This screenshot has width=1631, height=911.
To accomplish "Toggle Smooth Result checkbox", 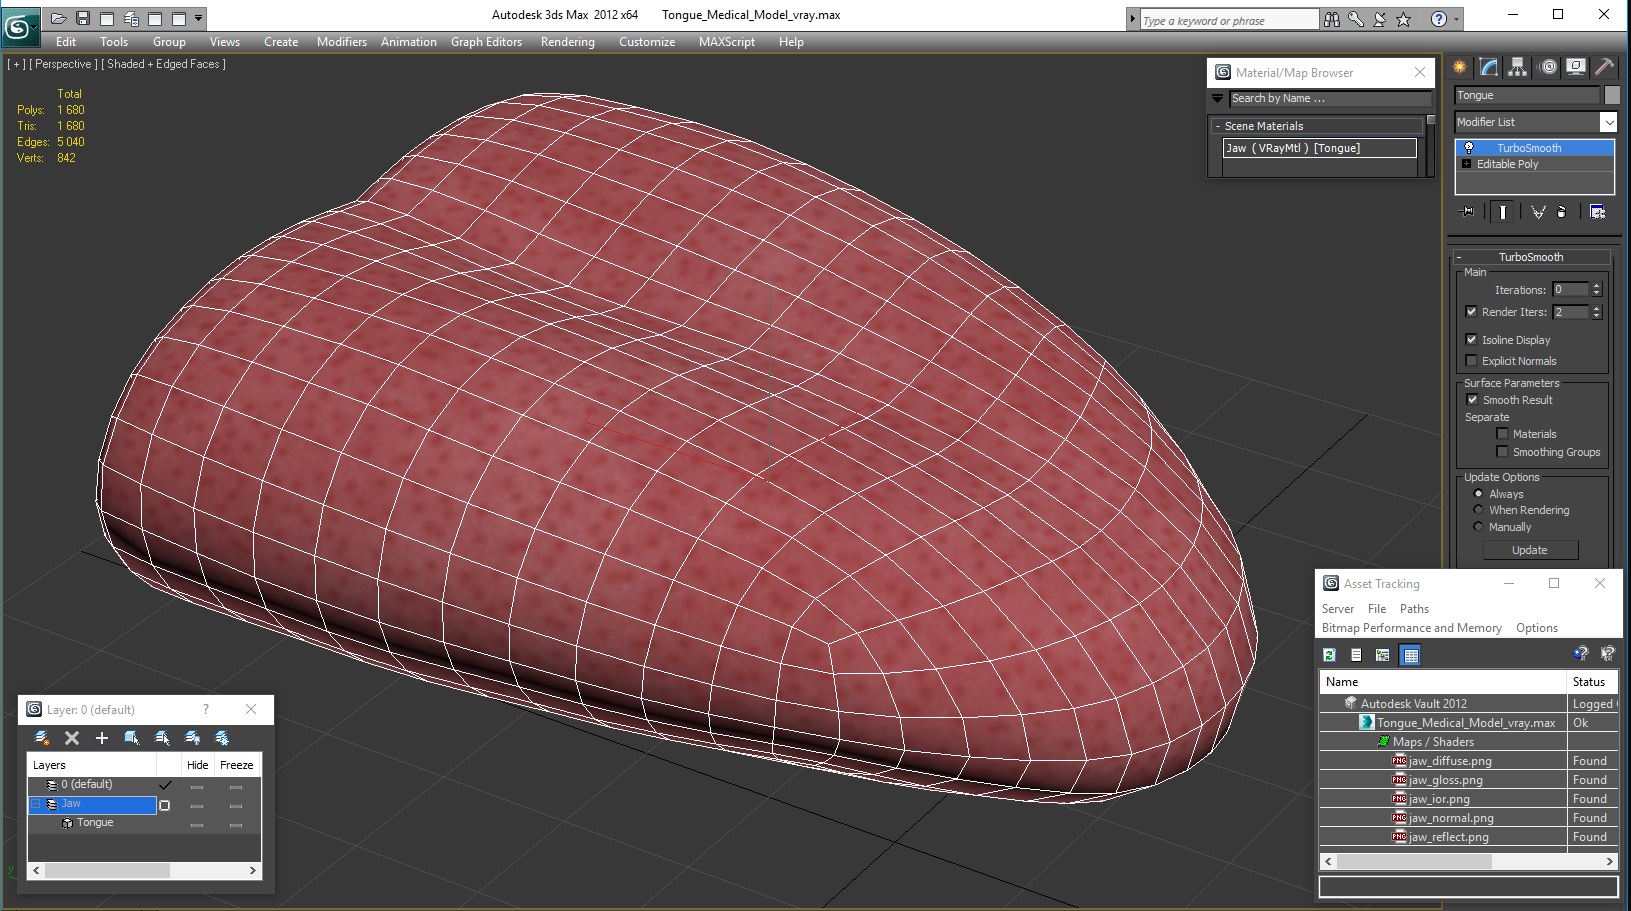I will point(1472,400).
